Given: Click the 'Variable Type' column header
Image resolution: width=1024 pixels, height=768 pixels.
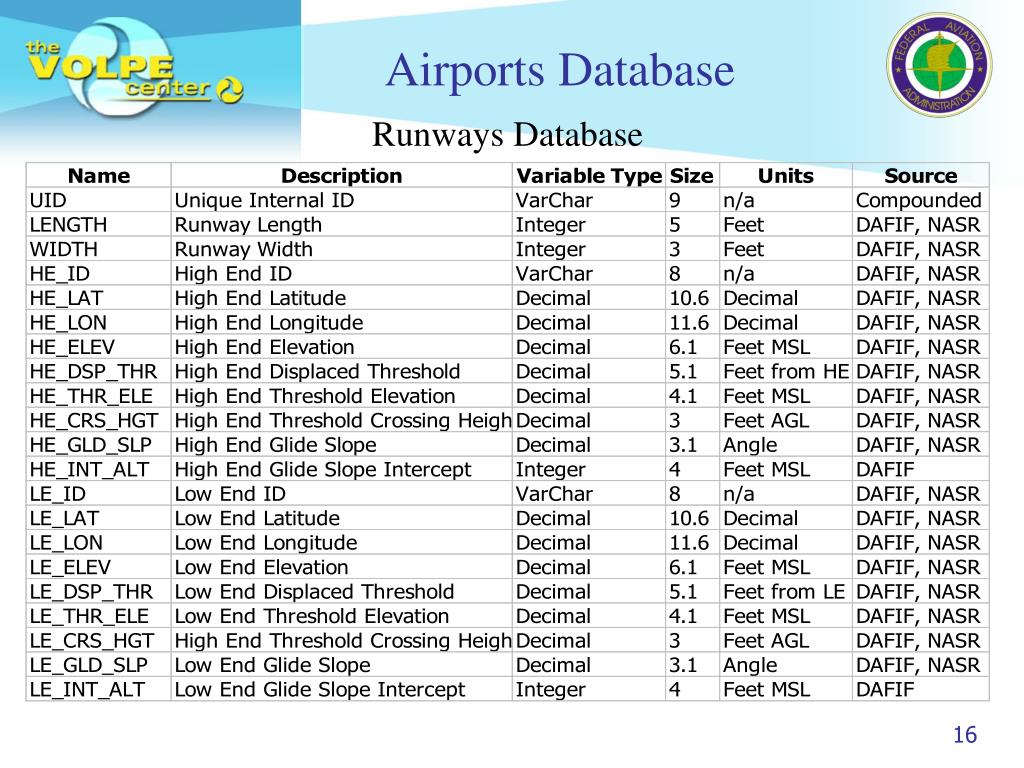Looking at the screenshot, I should (589, 176).
